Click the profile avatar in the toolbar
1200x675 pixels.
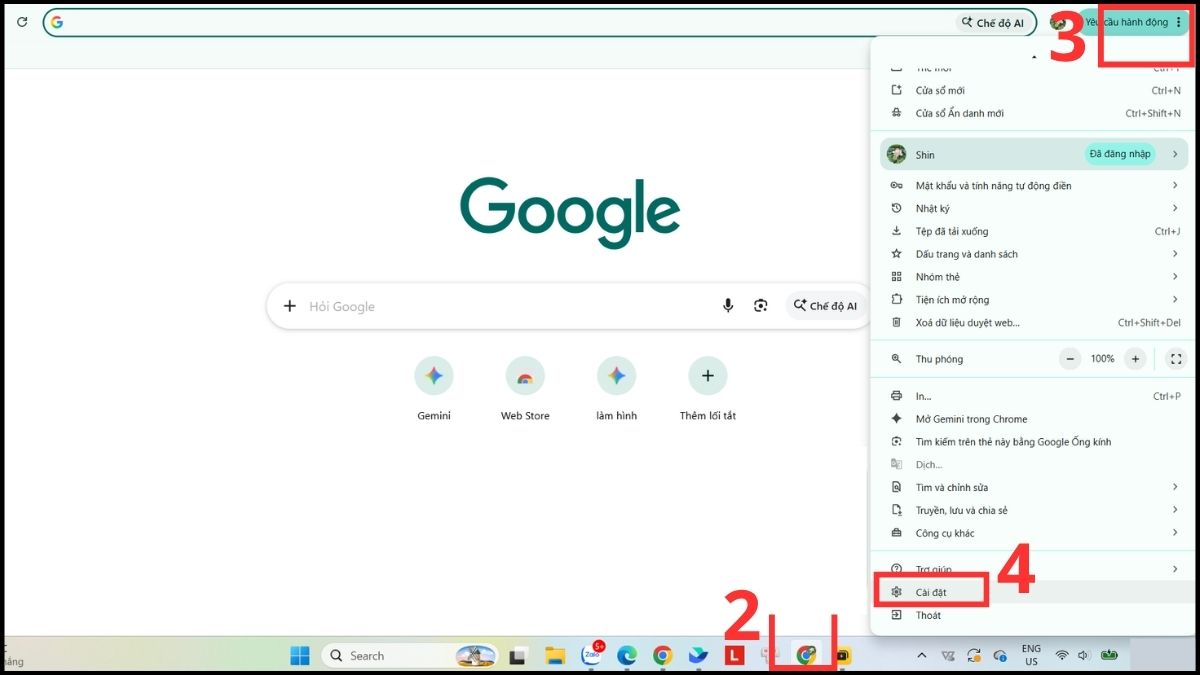(x=1058, y=22)
